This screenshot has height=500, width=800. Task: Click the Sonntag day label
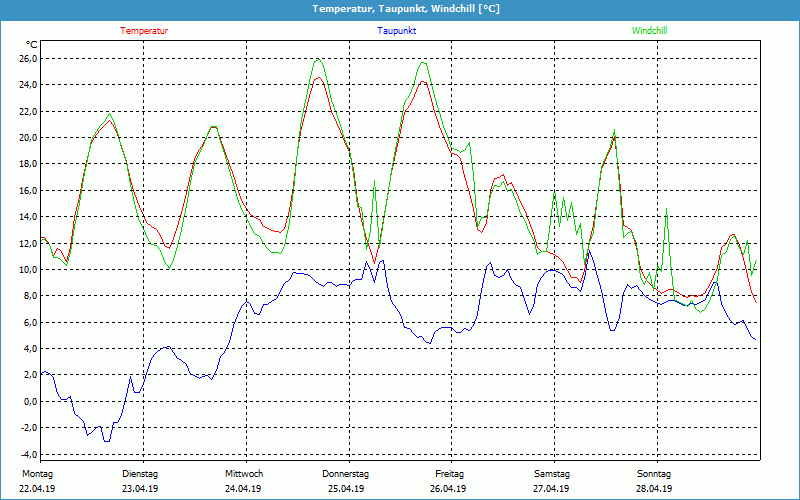click(654, 474)
